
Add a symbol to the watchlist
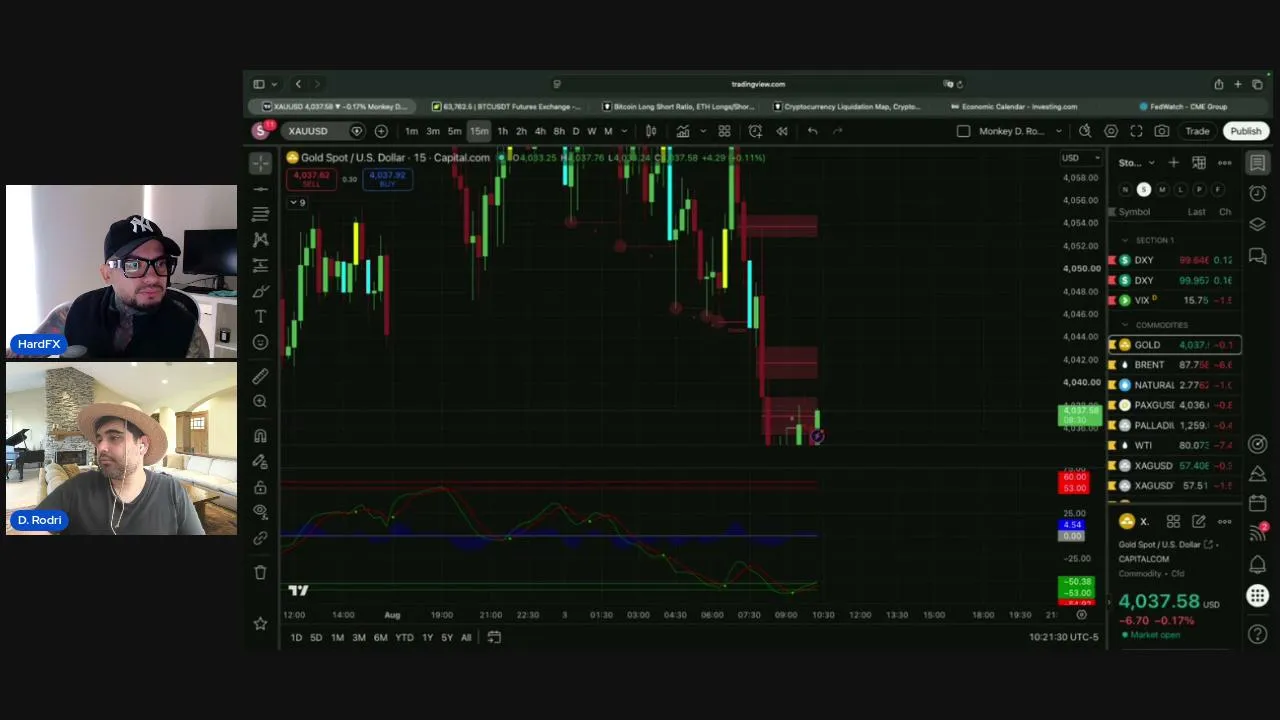click(1173, 163)
